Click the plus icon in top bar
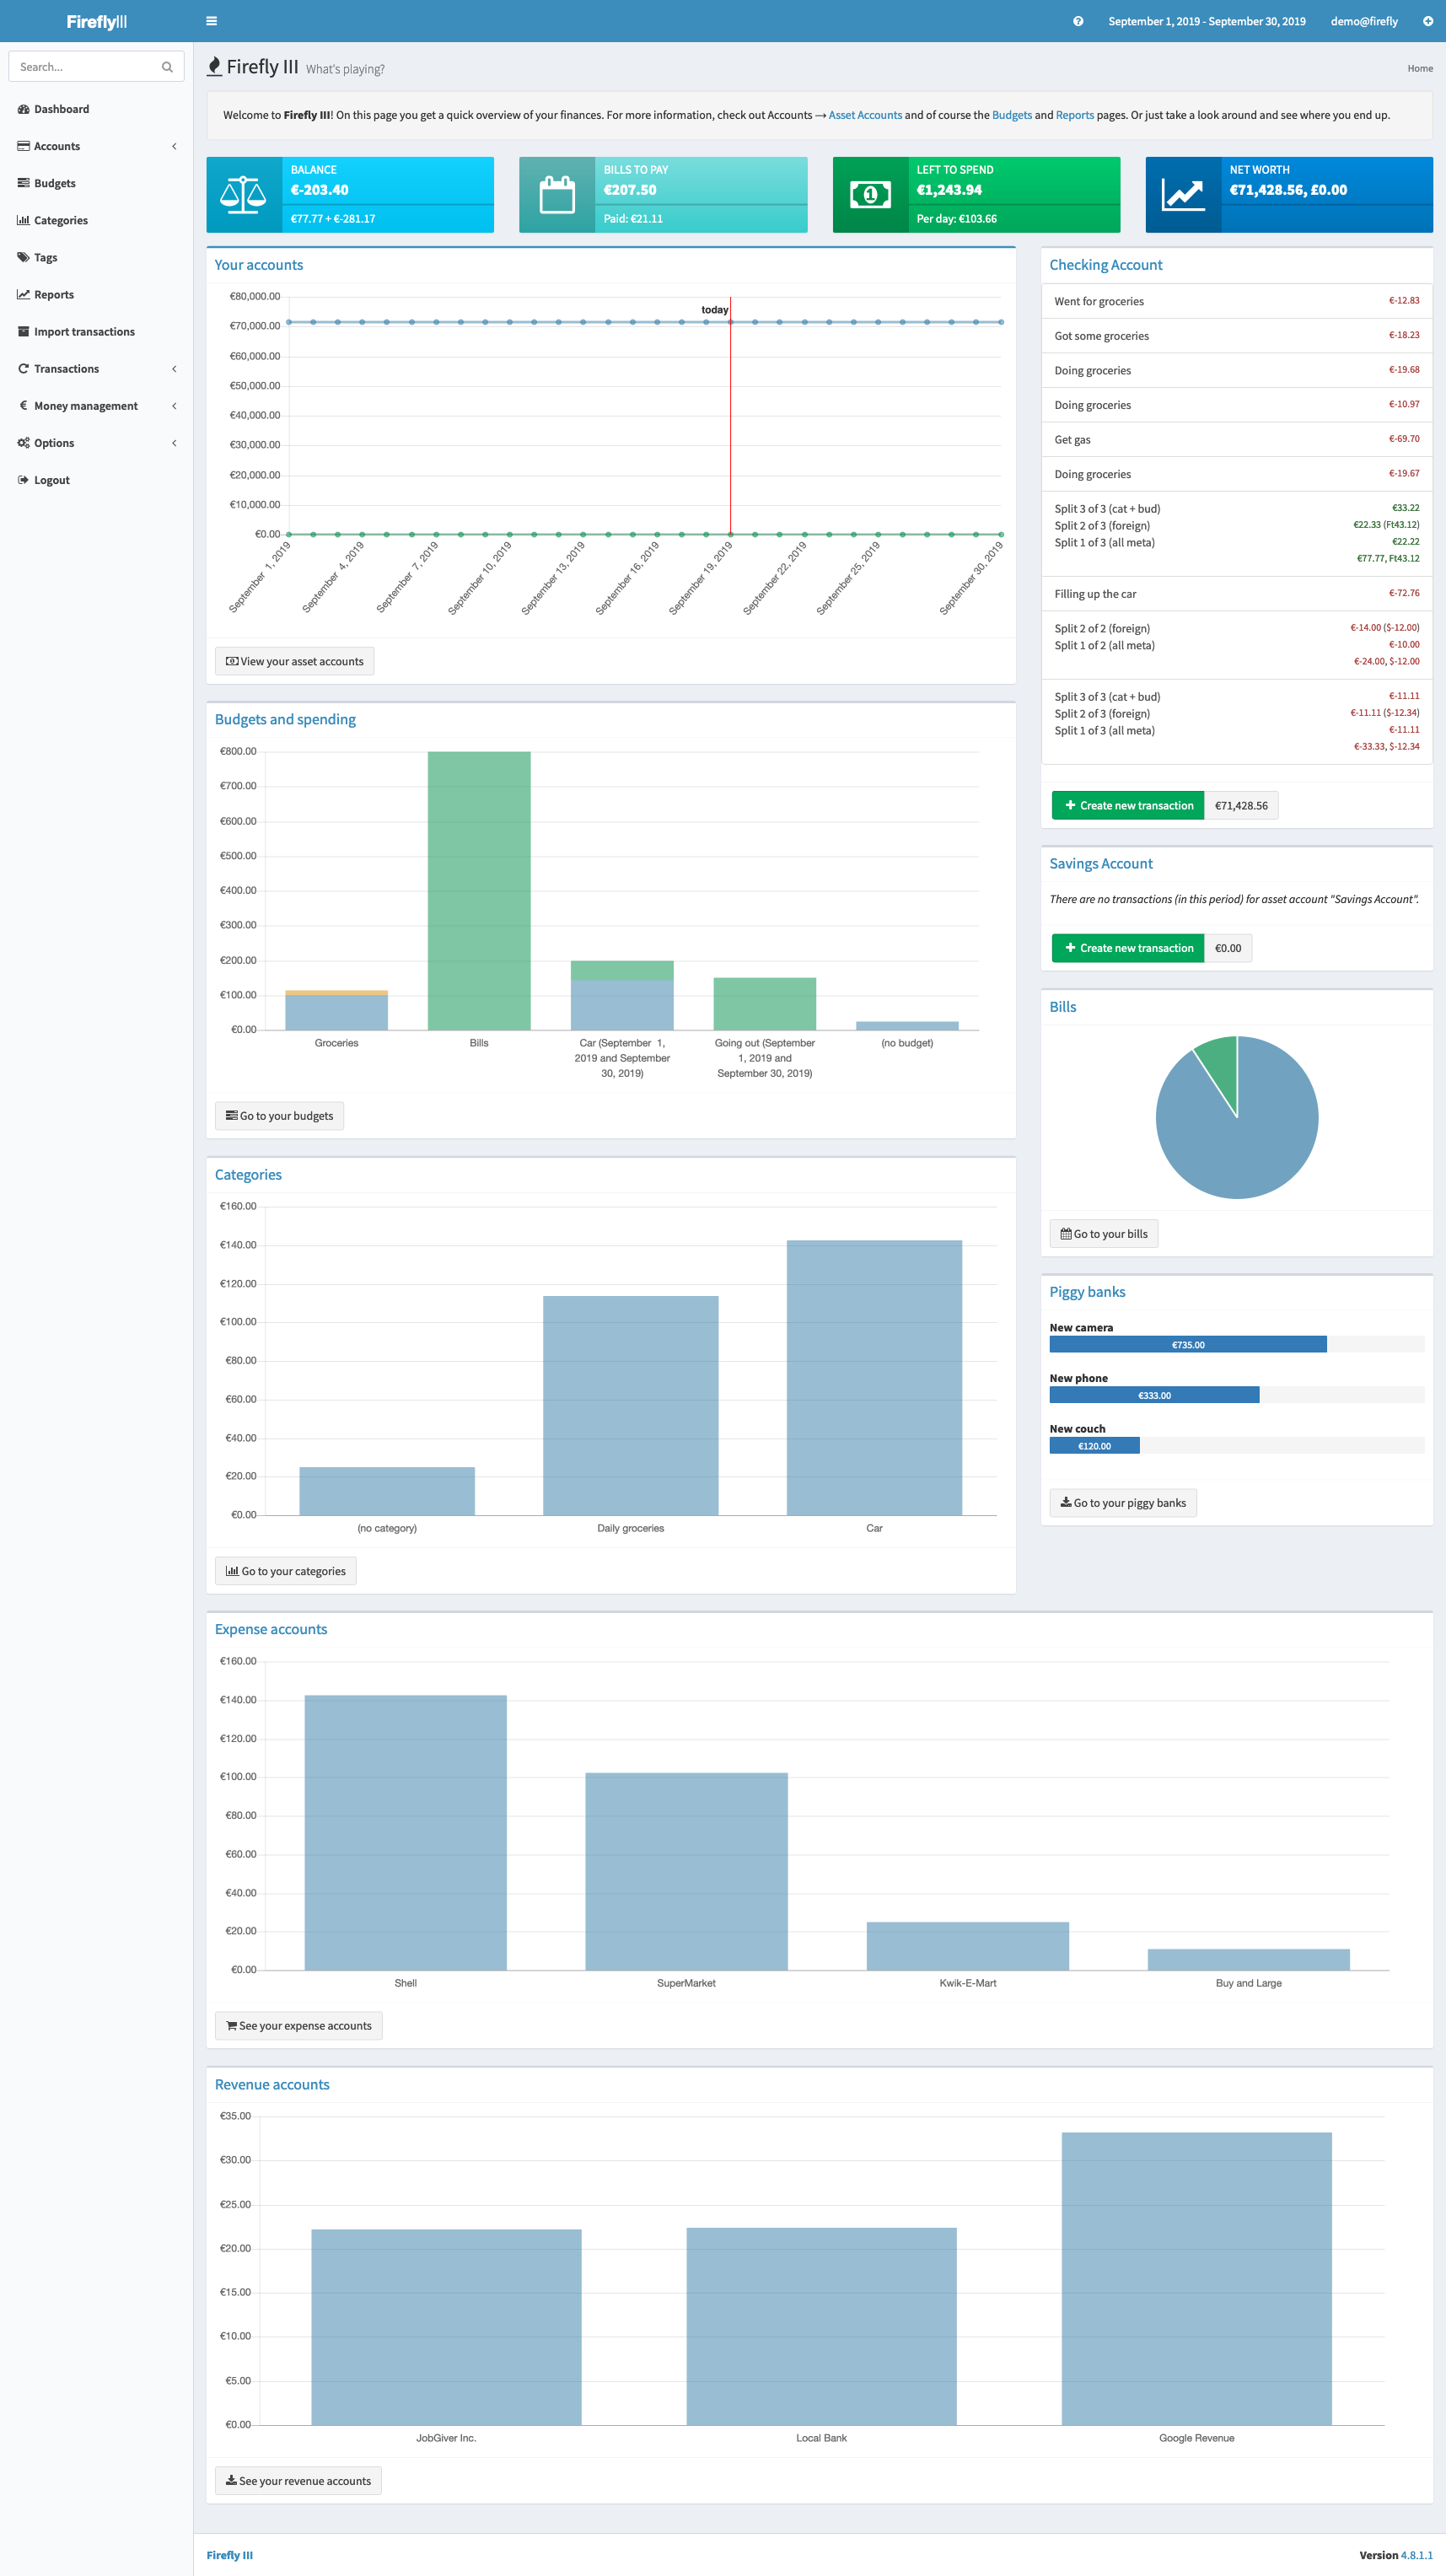The width and height of the screenshot is (1446, 2576). pyautogui.click(x=1427, y=21)
